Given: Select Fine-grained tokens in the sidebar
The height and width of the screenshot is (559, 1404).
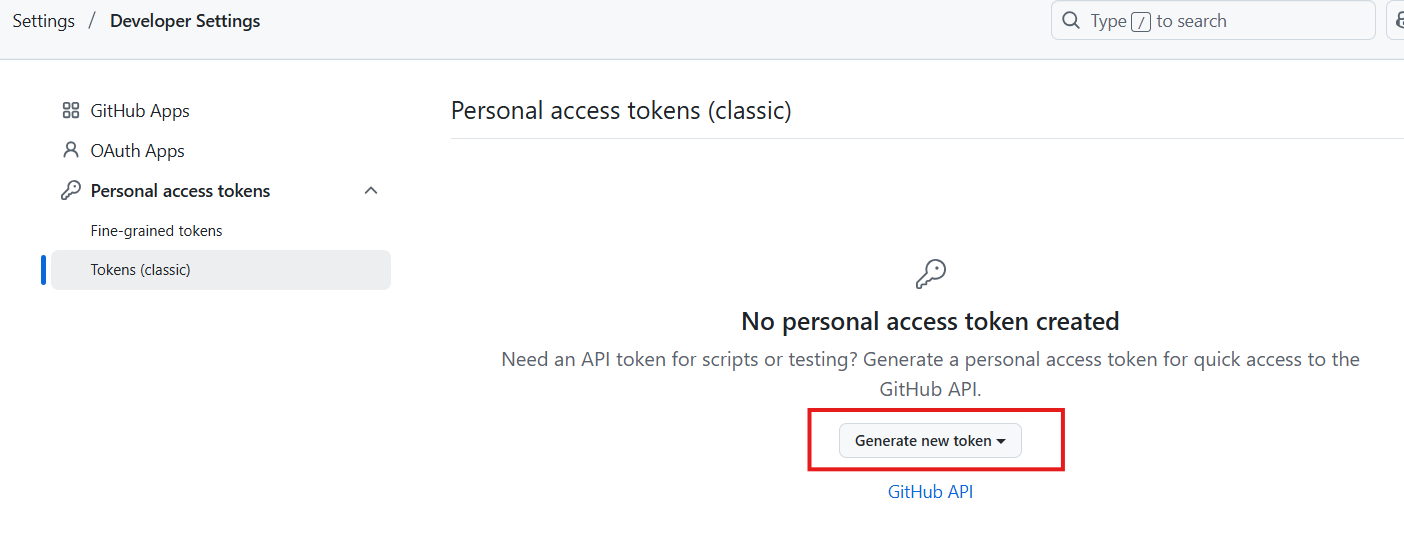Looking at the screenshot, I should [x=157, y=231].
